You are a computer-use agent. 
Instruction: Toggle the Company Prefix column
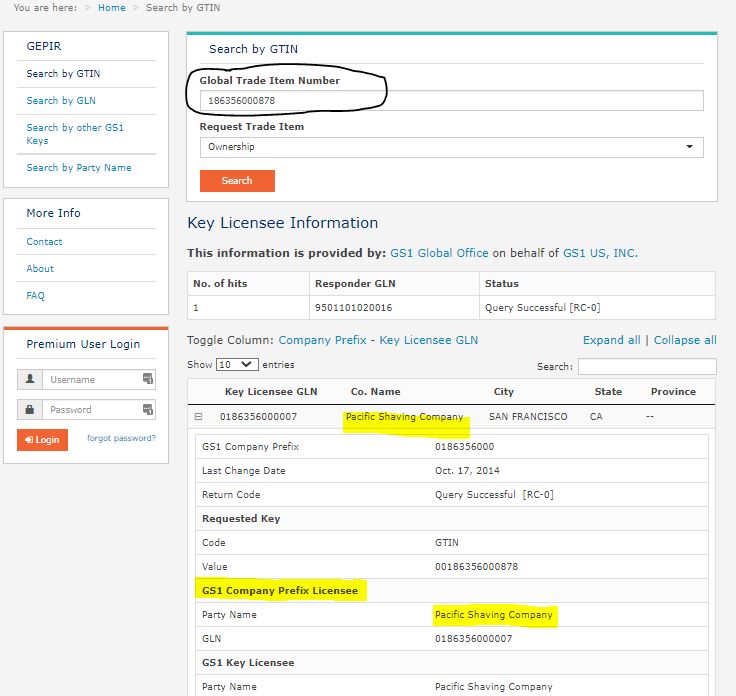(322, 340)
